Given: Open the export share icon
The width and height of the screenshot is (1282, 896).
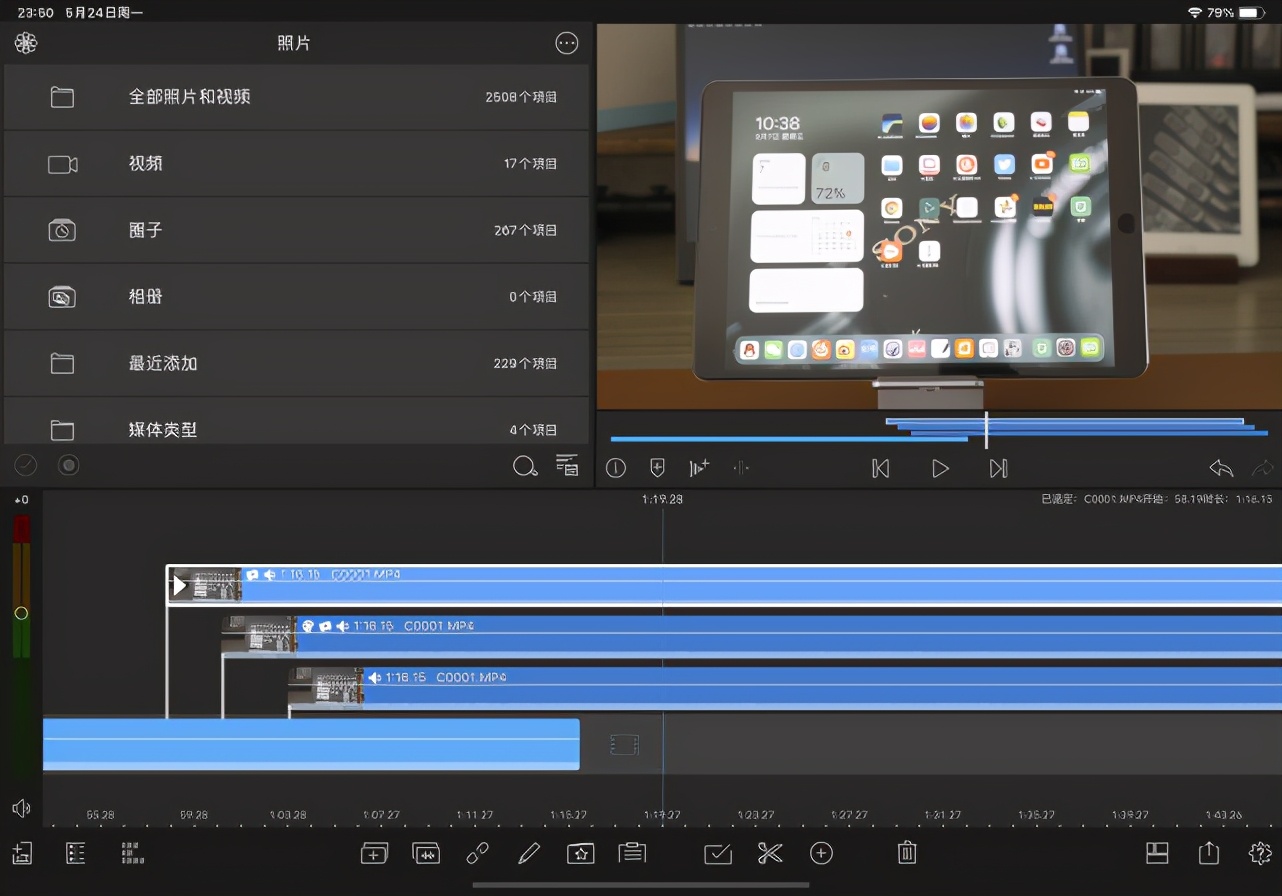Looking at the screenshot, I should (x=1208, y=853).
